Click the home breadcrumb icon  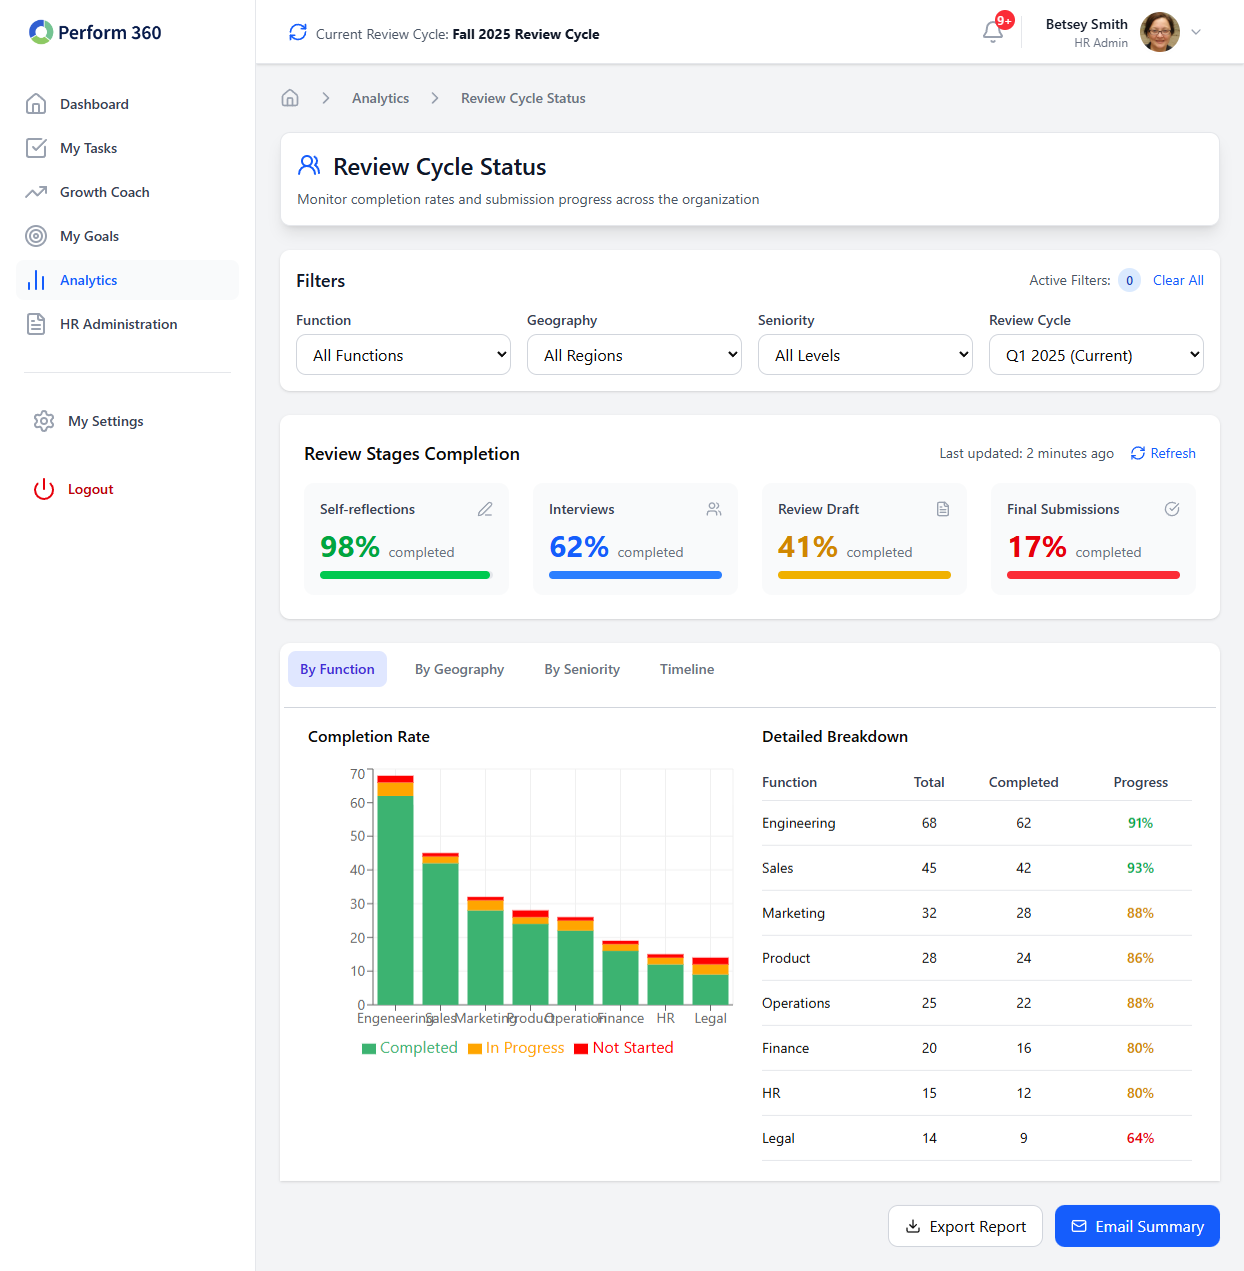(290, 98)
